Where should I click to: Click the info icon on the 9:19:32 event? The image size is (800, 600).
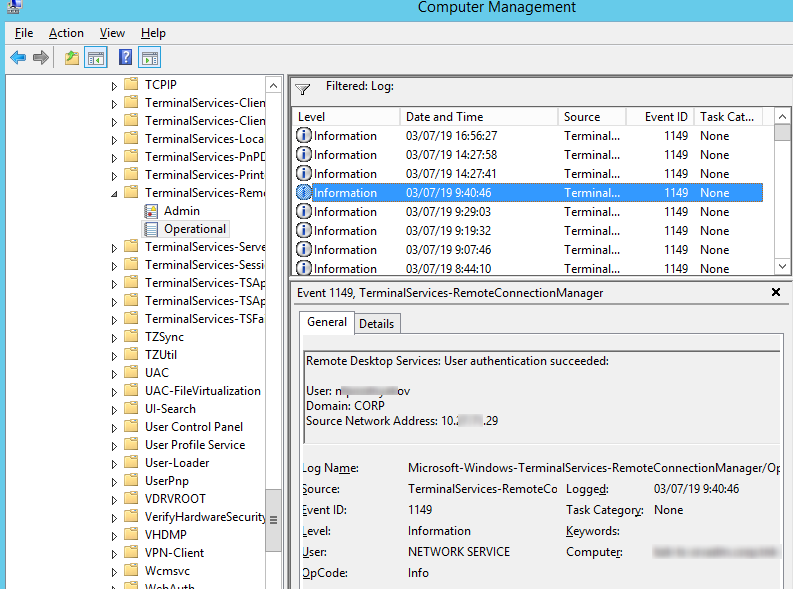pyautogui.click(x=304, y=231)
